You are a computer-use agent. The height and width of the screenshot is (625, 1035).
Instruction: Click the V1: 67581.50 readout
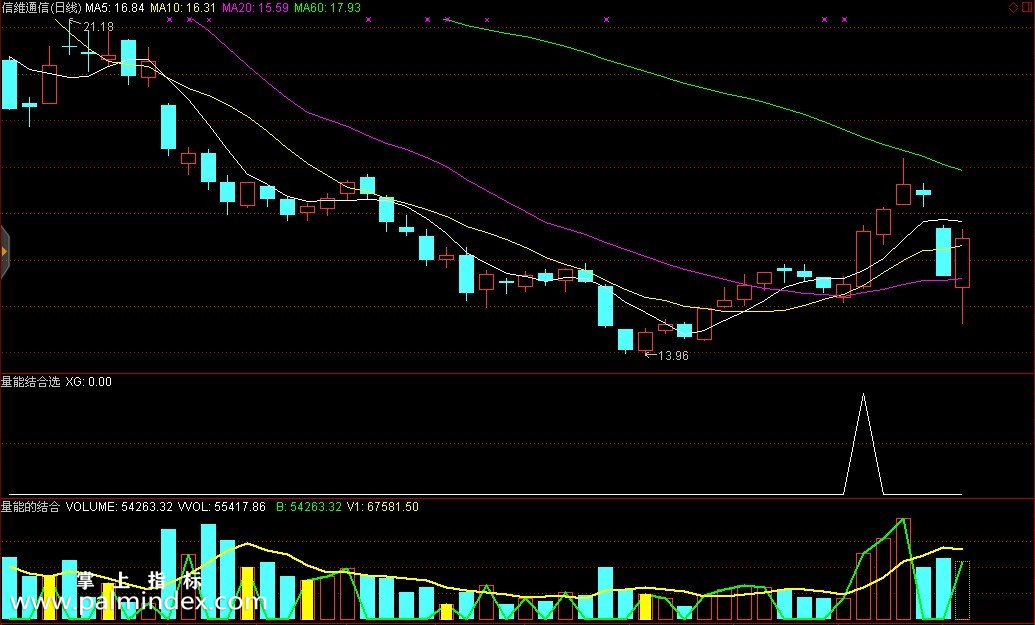point(383,507)
